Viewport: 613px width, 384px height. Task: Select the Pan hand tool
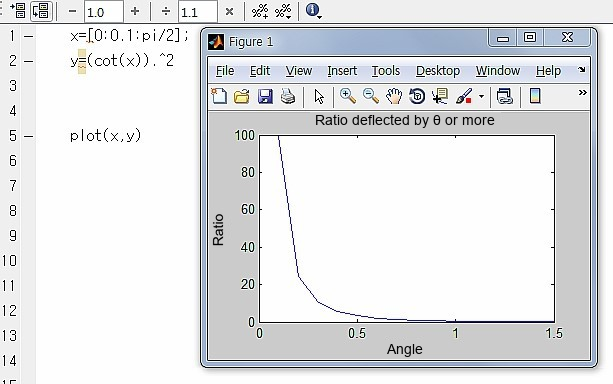[394, 96]
